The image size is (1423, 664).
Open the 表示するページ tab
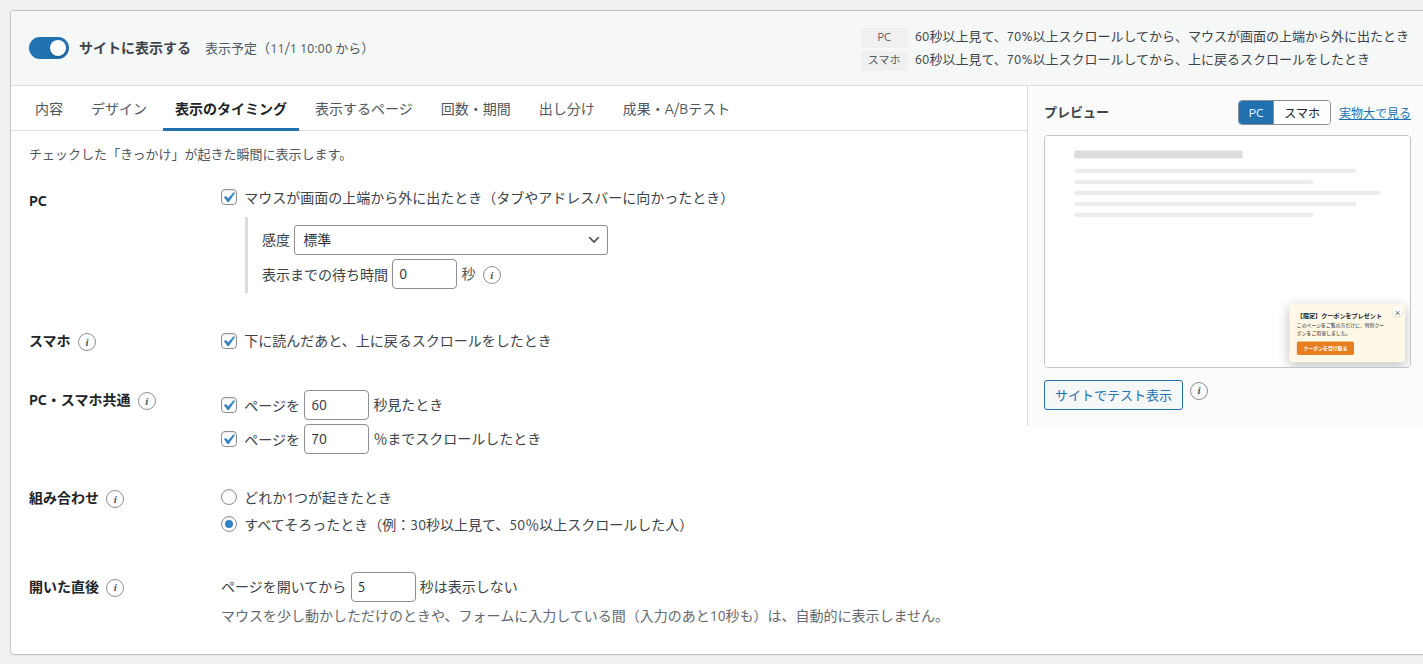point(364,109)
